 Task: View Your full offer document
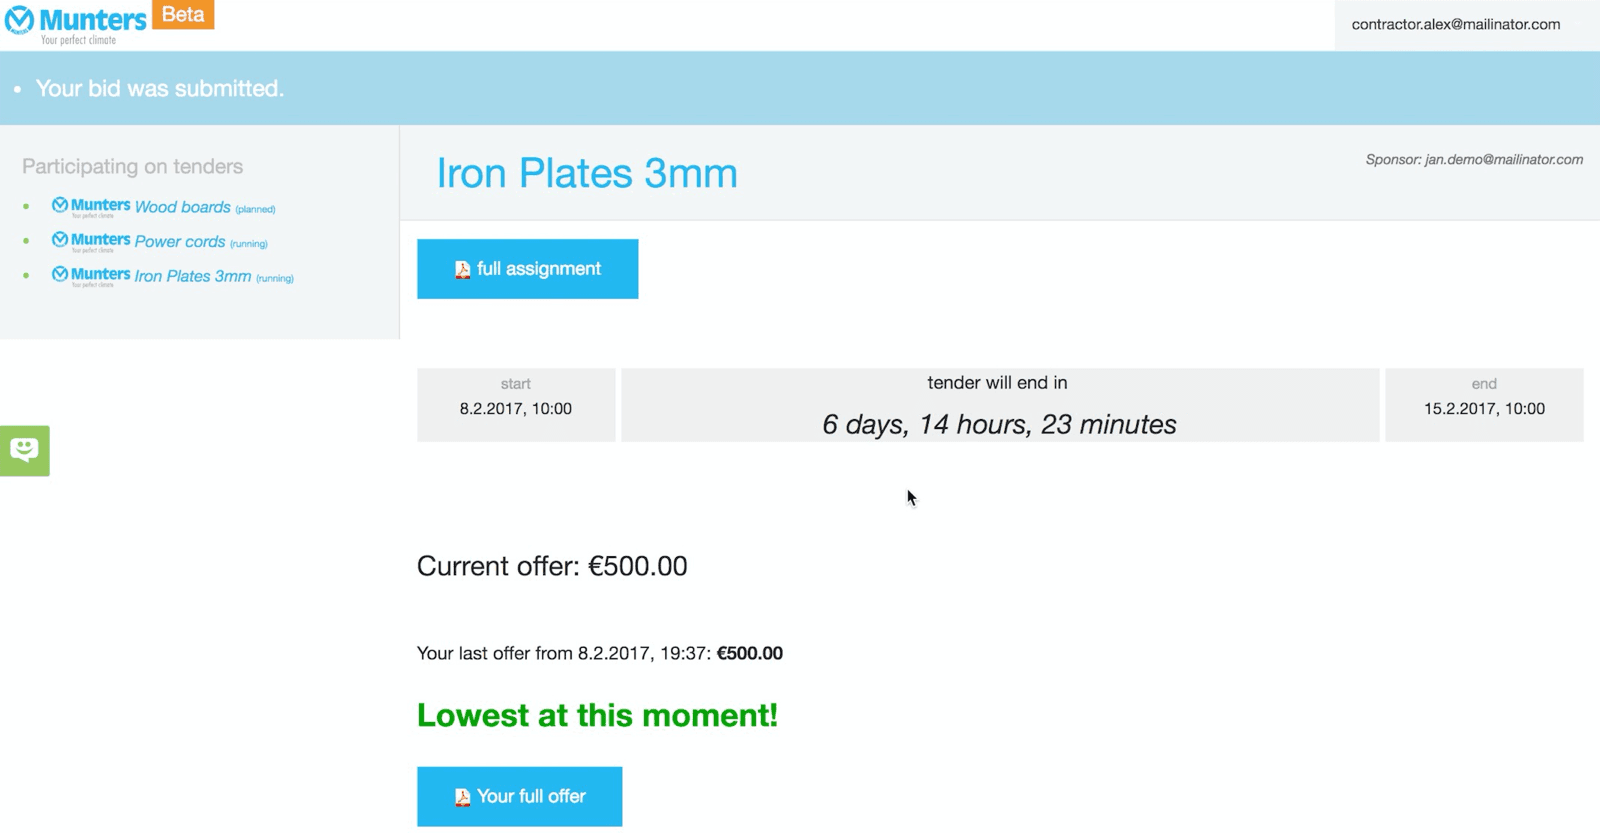pos(519,797)
